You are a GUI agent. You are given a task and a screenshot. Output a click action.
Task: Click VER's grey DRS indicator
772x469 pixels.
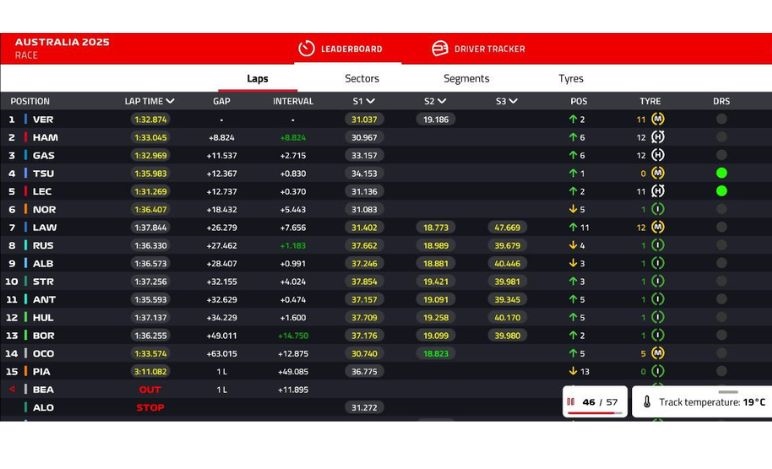721,119
